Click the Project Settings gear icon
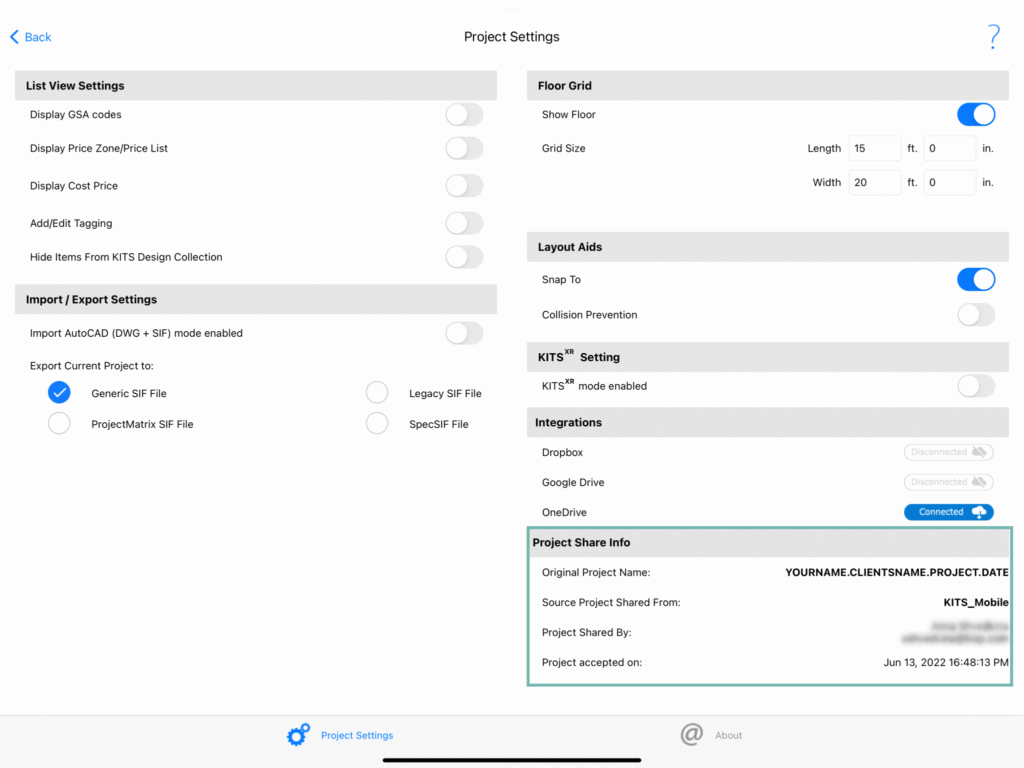The width and height of the screenshot is (1024, 768). [x=298, y=735]
